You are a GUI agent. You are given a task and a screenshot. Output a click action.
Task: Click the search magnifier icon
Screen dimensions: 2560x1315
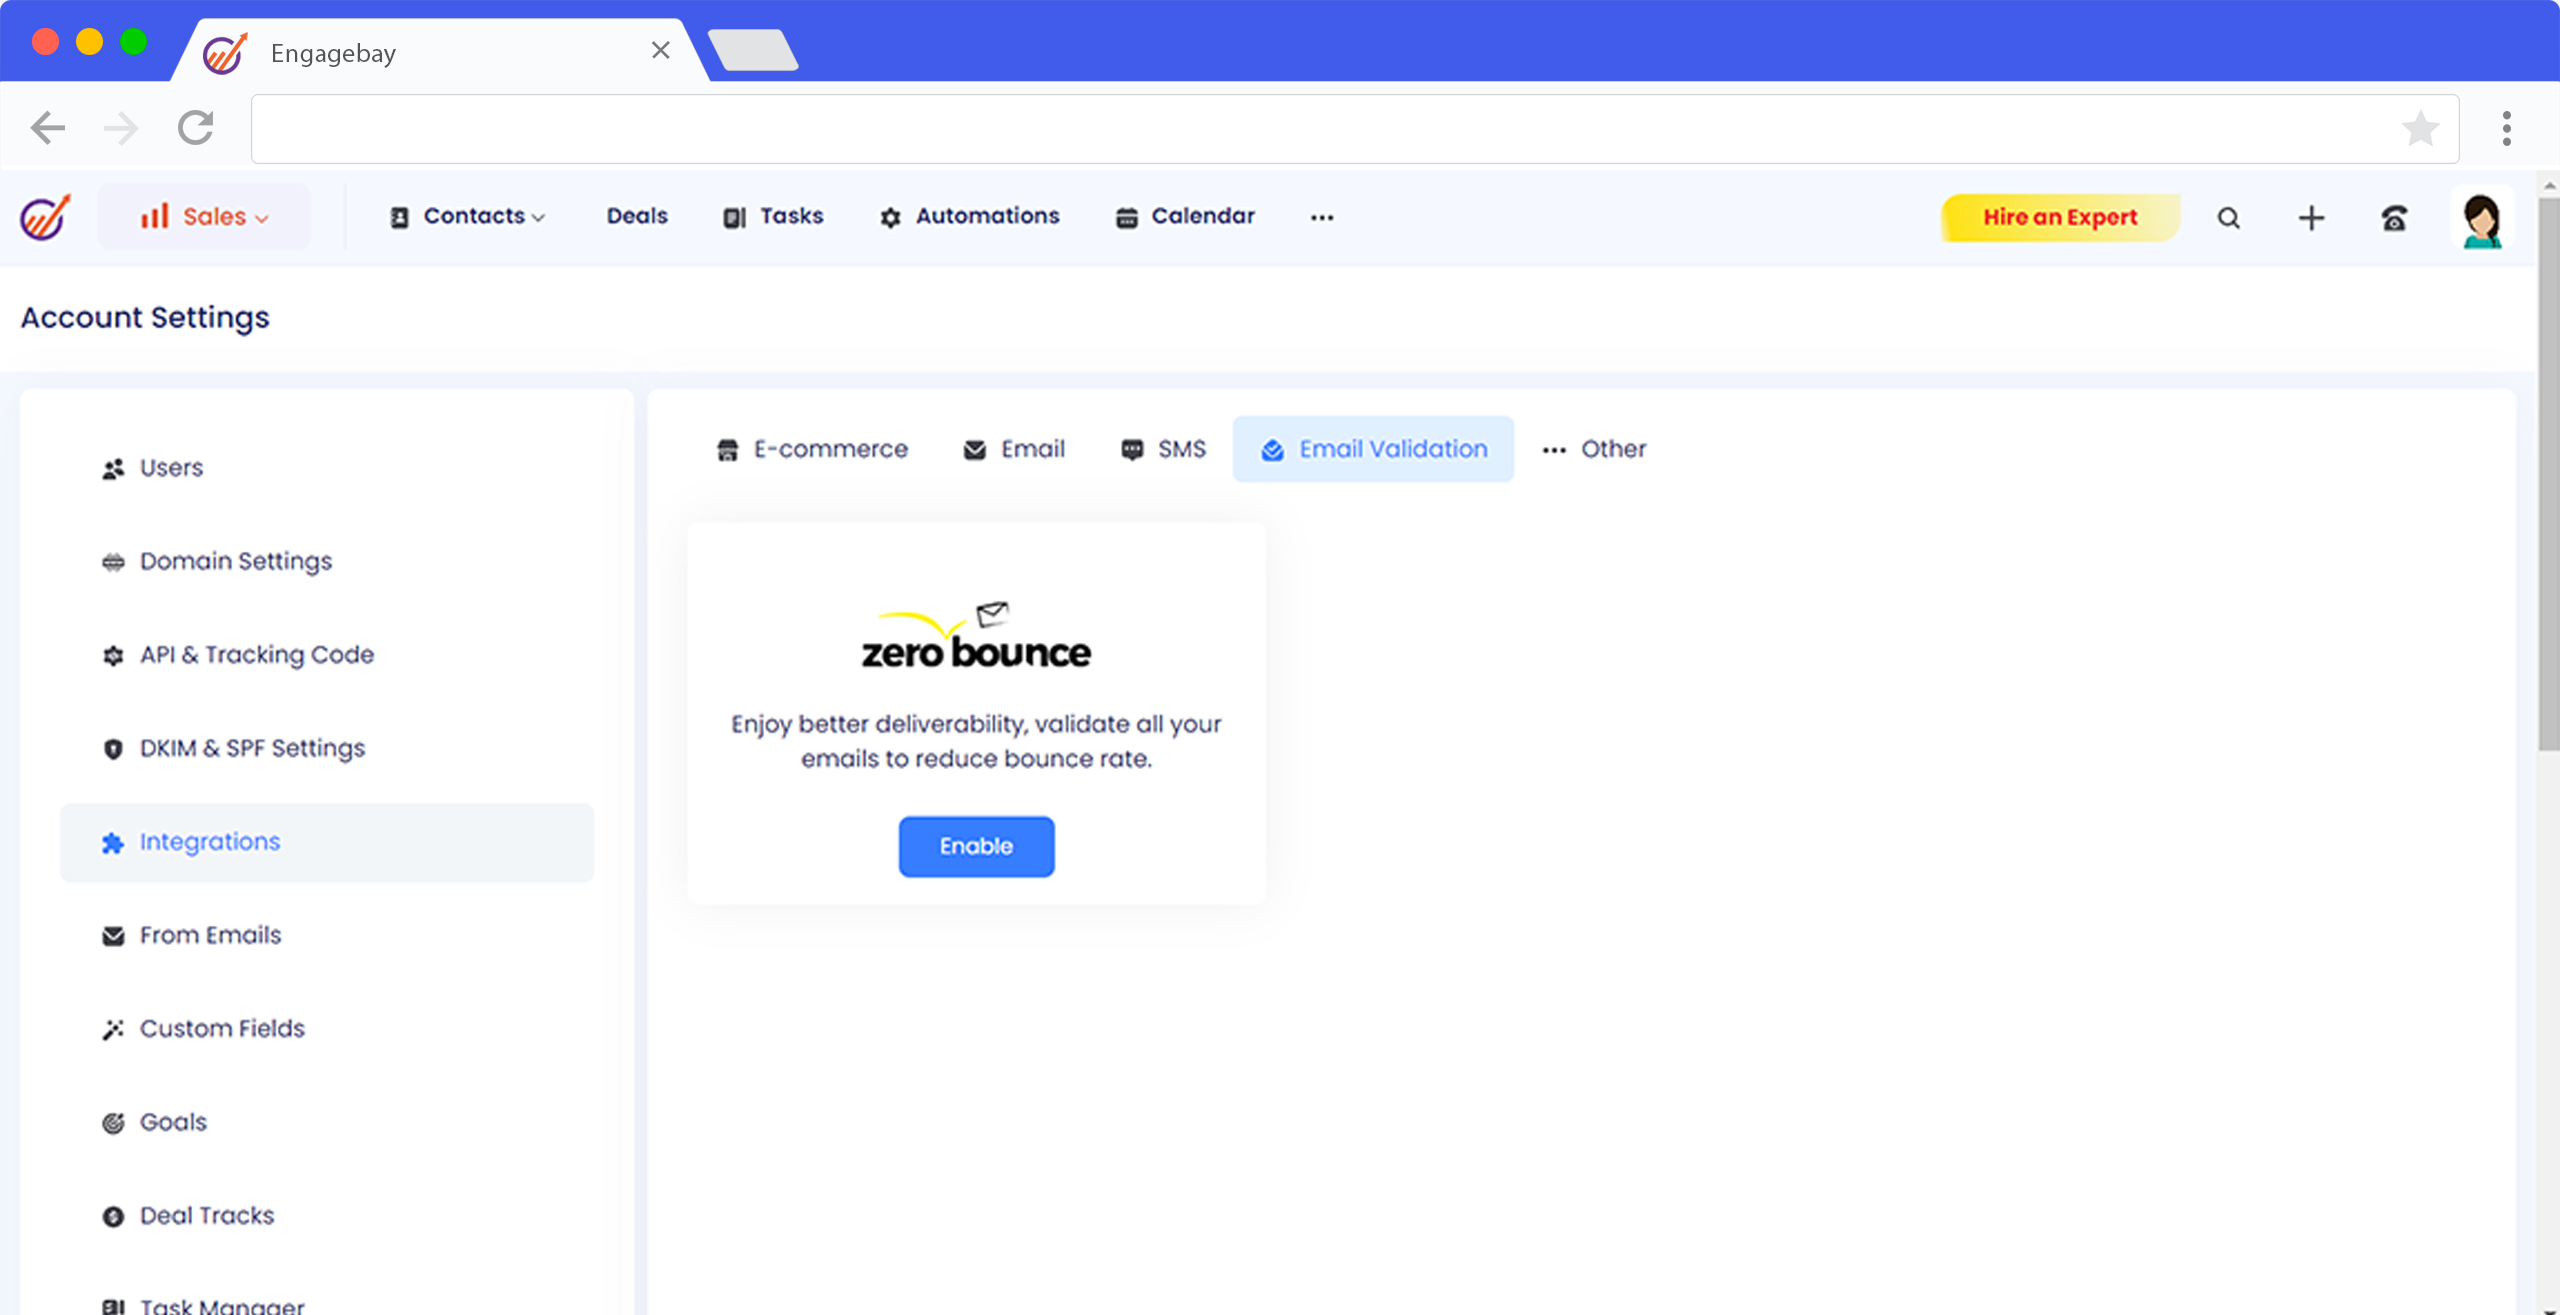(2228, 218)
